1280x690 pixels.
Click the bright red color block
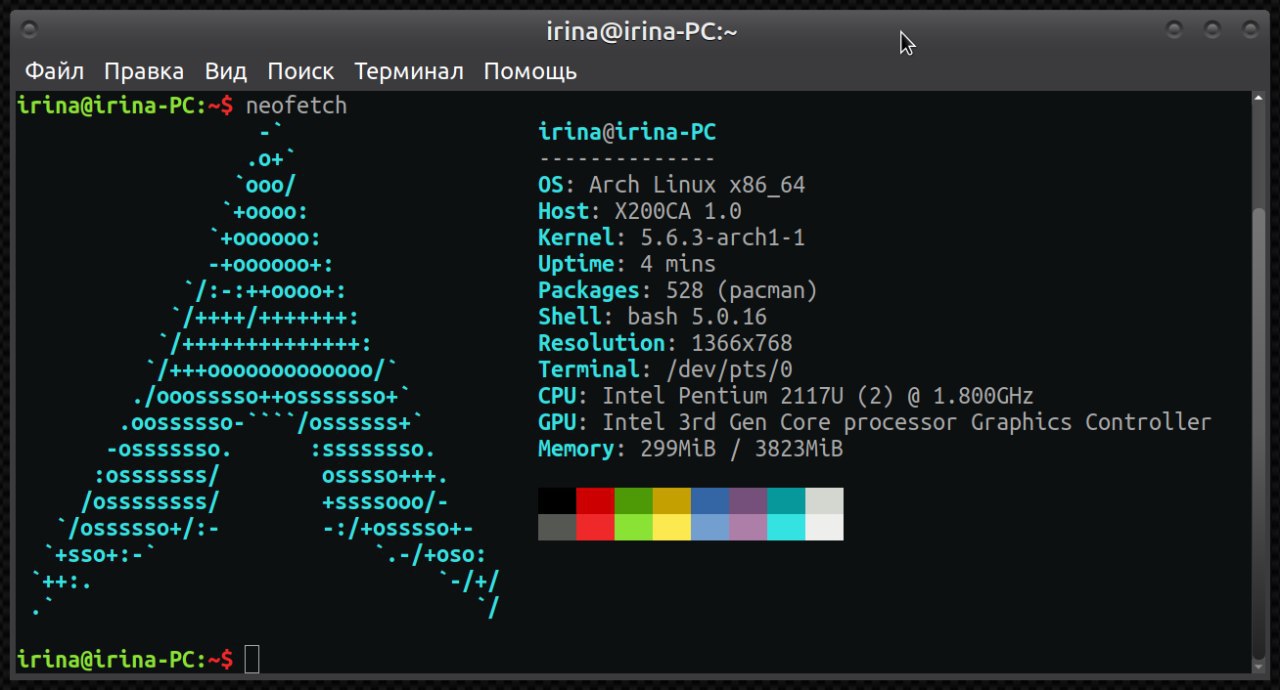click(595, 527)
